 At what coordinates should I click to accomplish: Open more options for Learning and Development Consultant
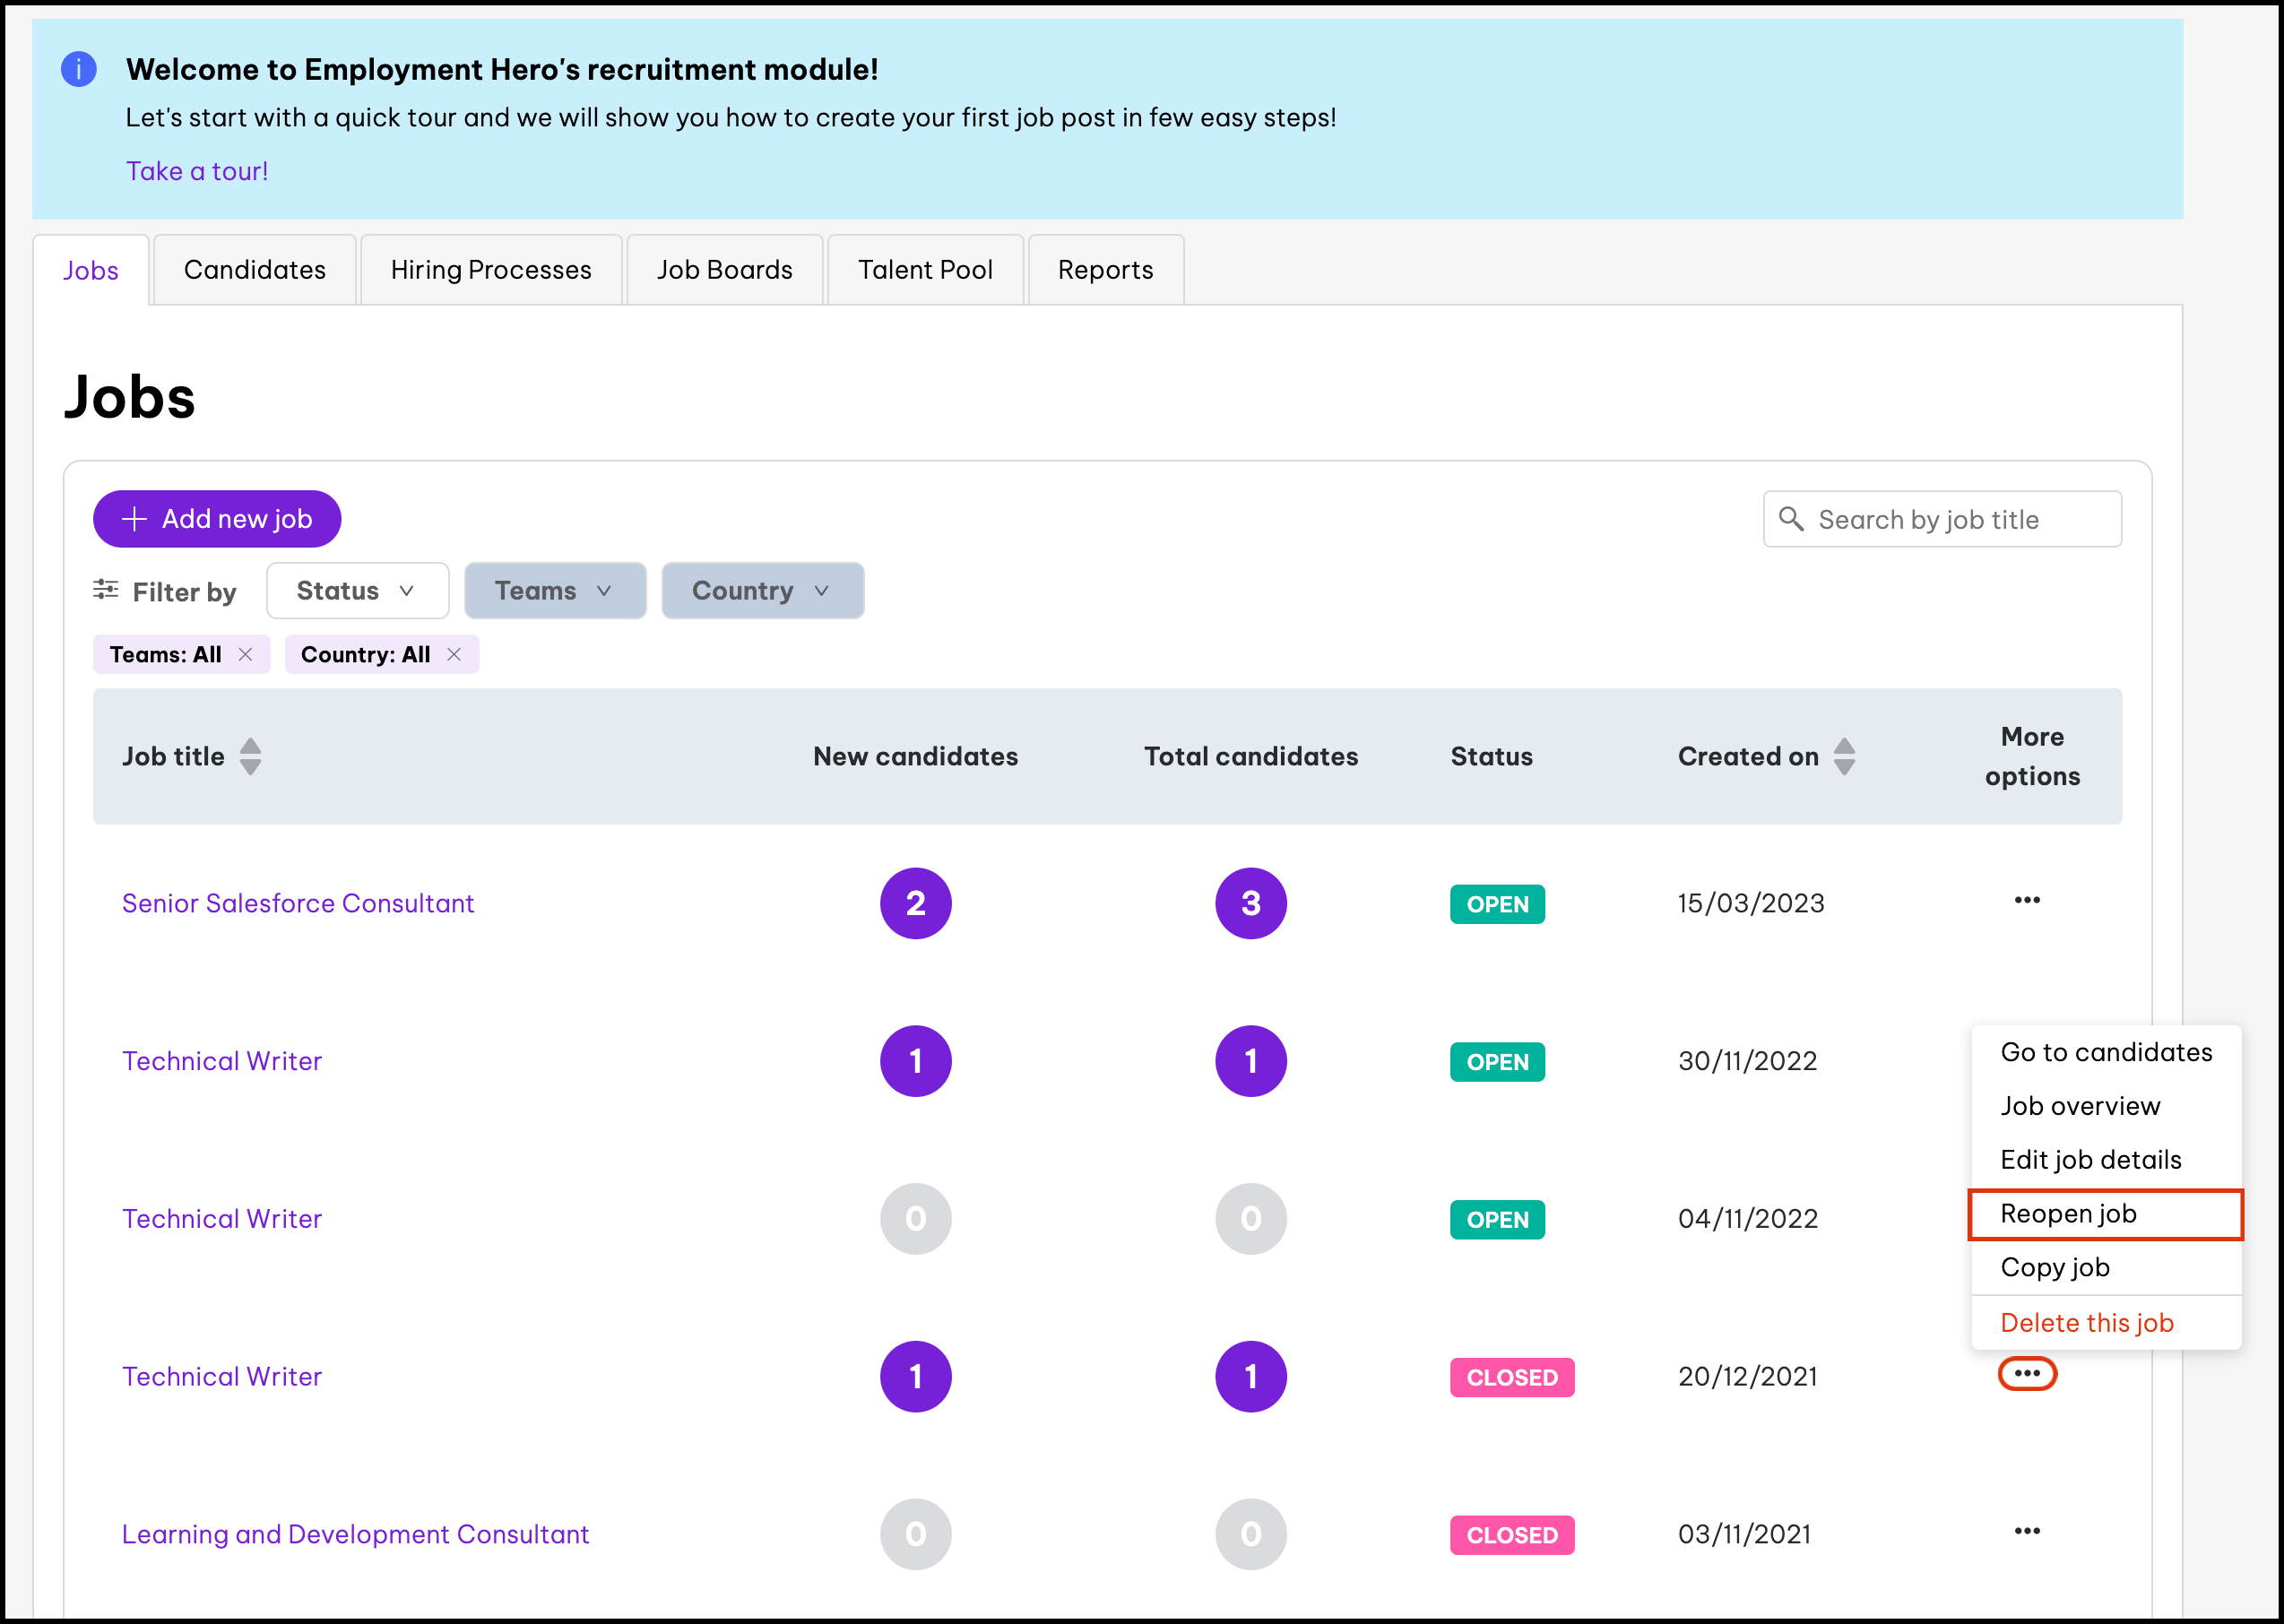2026,1532
